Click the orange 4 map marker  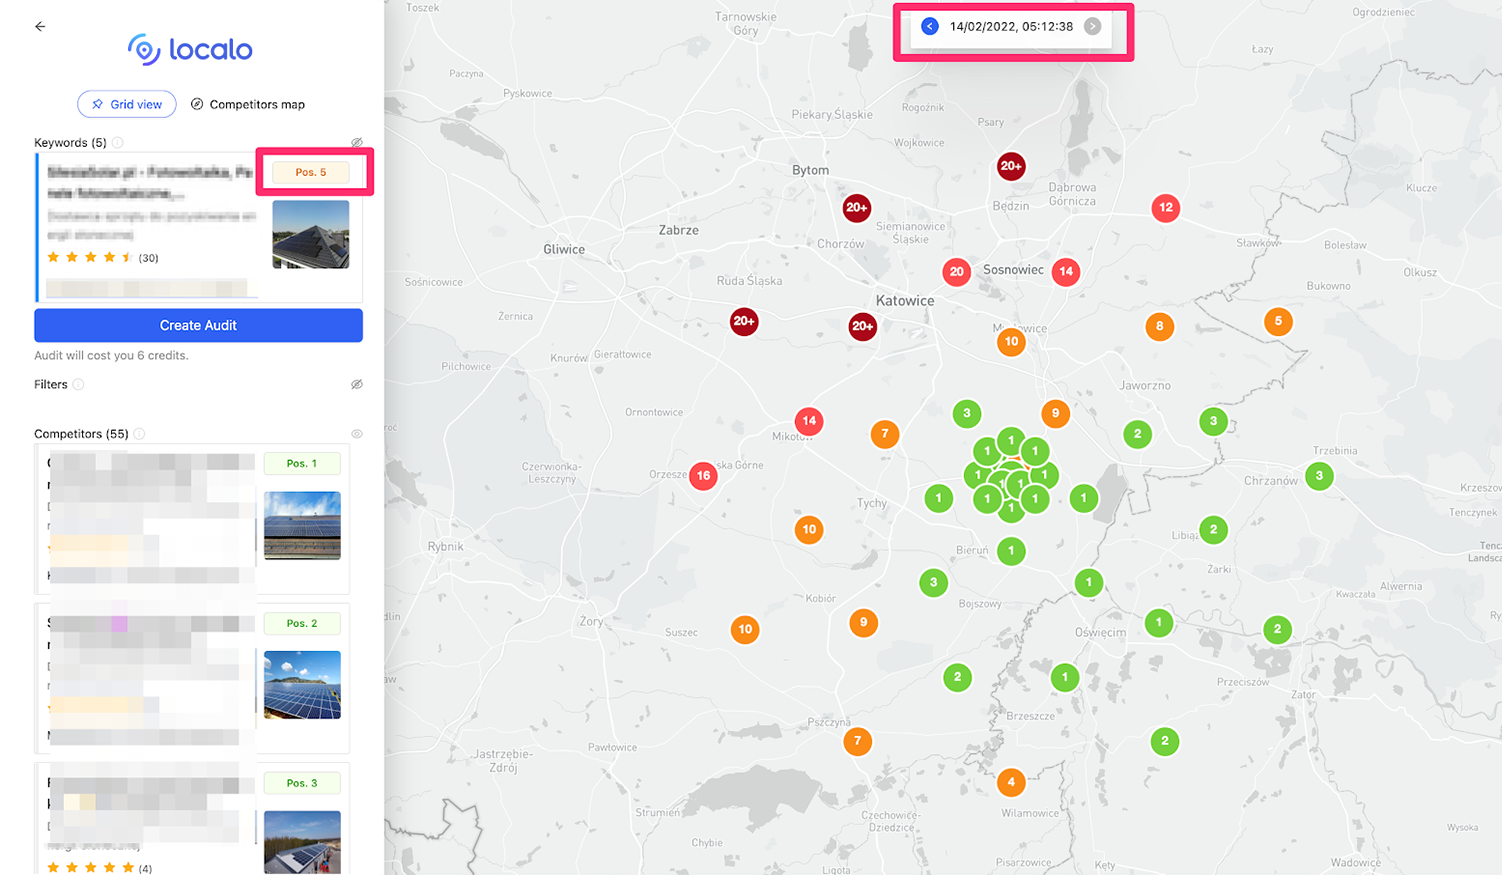tap(1011, 782)
